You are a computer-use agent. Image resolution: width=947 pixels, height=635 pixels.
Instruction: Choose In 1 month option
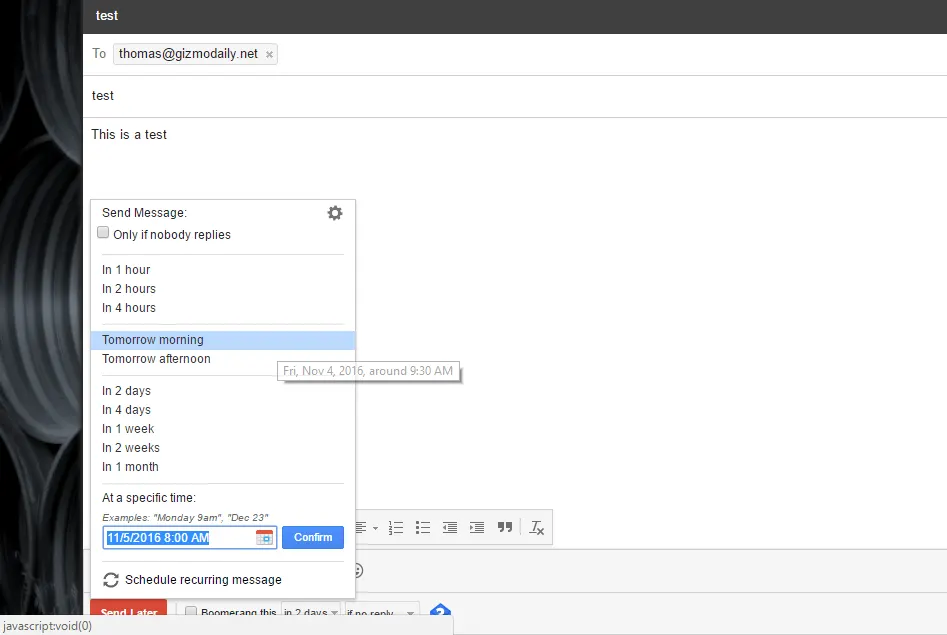223,467
